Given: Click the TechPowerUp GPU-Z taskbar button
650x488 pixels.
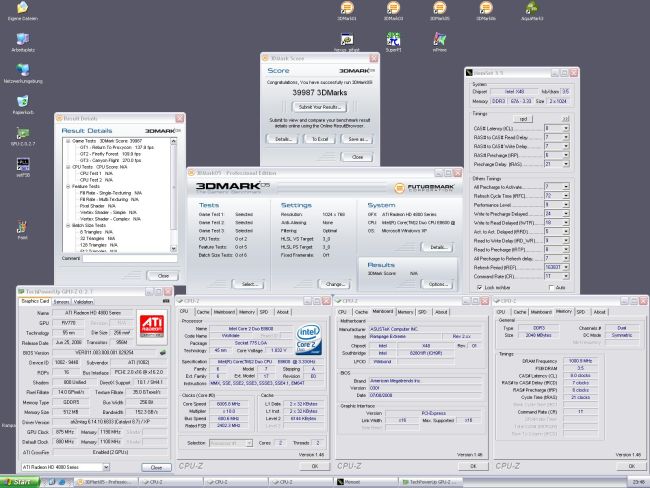Looking at the screenshot, I should (x=431, y=482).
